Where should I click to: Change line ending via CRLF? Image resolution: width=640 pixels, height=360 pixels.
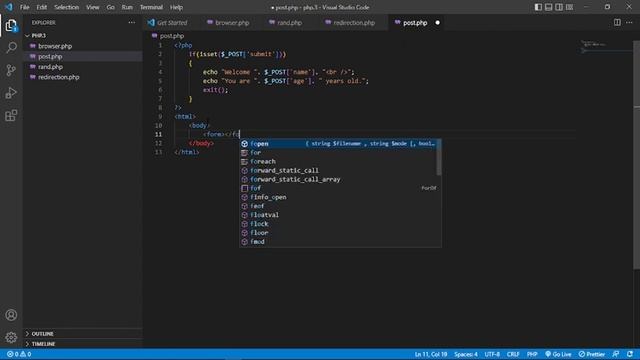coord(513,354)
